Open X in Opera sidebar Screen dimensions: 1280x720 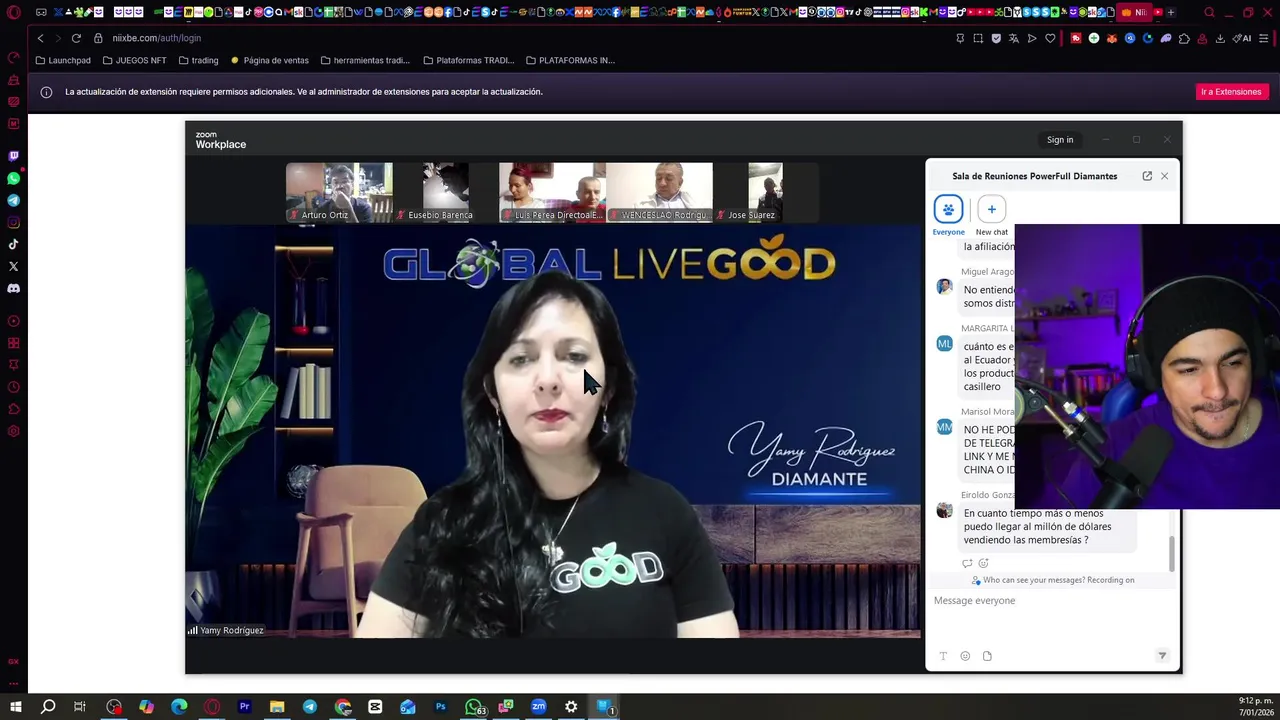(x=13, y=266)
